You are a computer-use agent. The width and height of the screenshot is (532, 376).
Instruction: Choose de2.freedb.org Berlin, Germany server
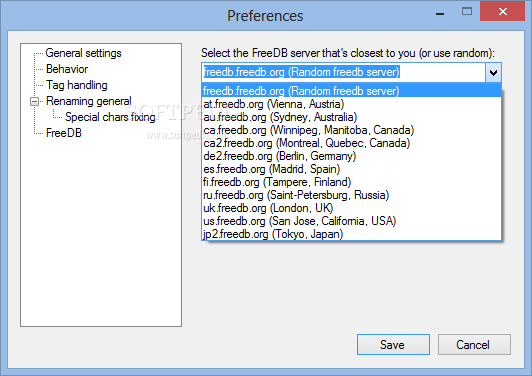(x=352, y=156)
